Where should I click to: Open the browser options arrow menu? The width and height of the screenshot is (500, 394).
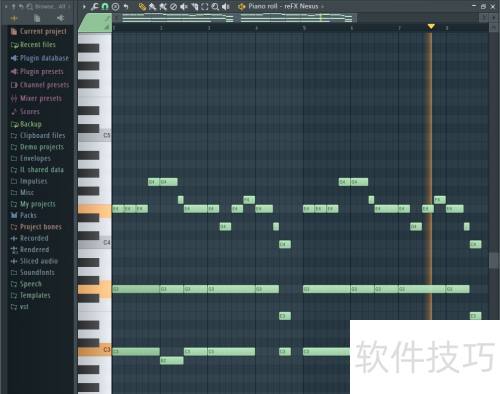pyautogui.click(x=6, y=6)
